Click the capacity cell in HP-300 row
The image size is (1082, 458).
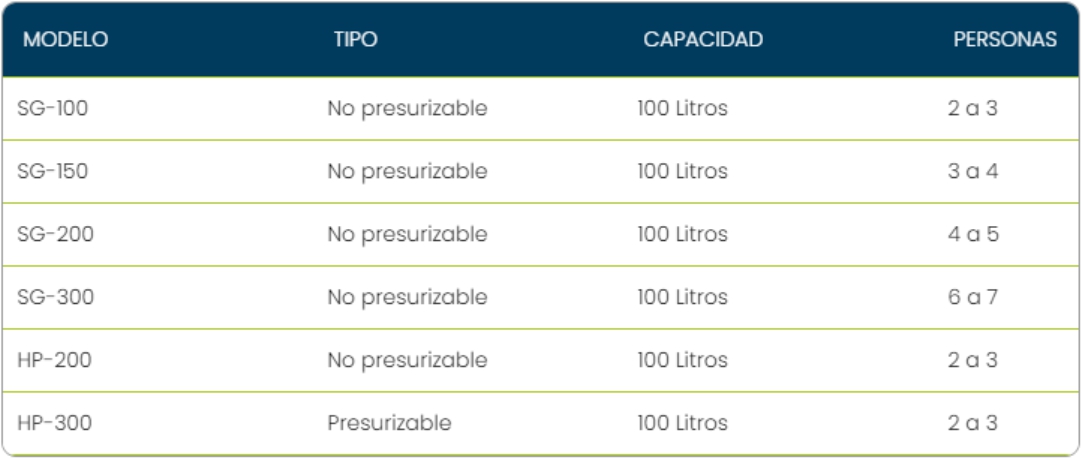click(682, 423)
